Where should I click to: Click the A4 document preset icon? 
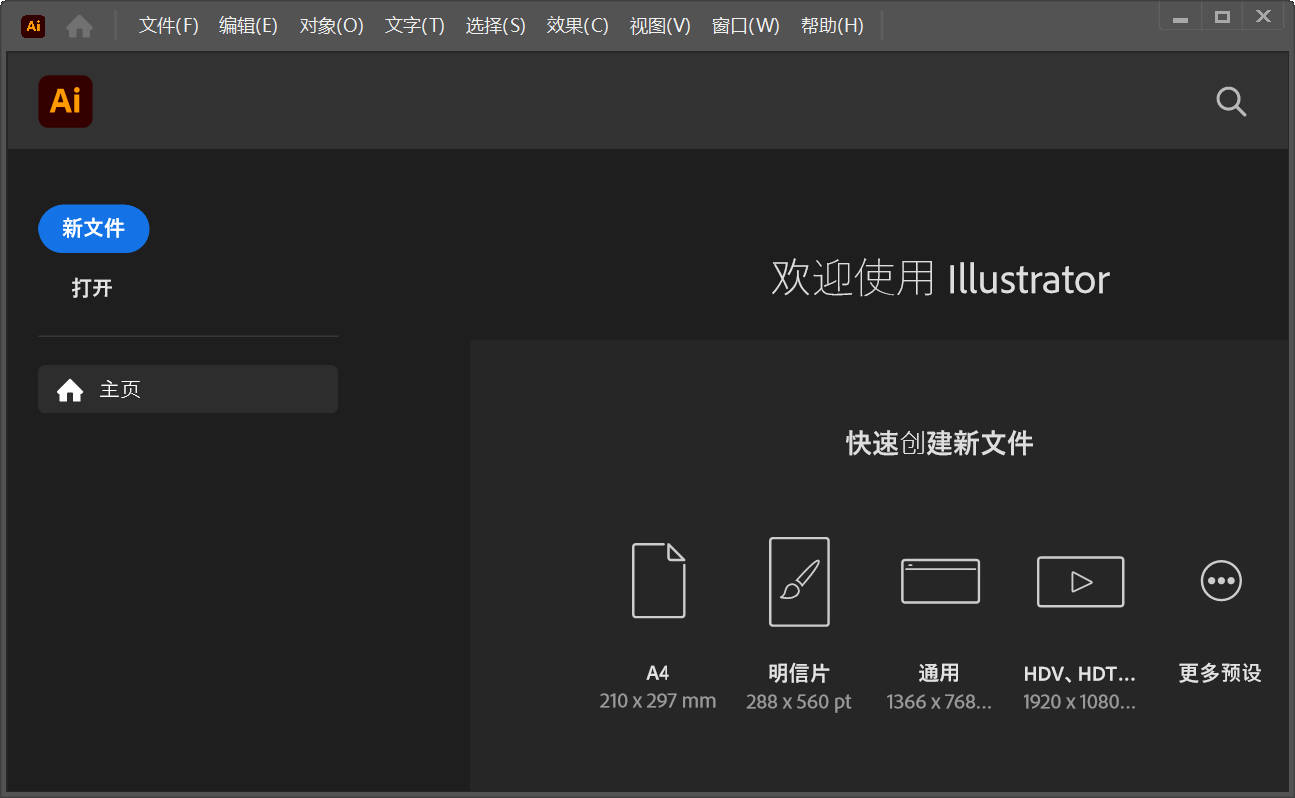click(658, 580)
